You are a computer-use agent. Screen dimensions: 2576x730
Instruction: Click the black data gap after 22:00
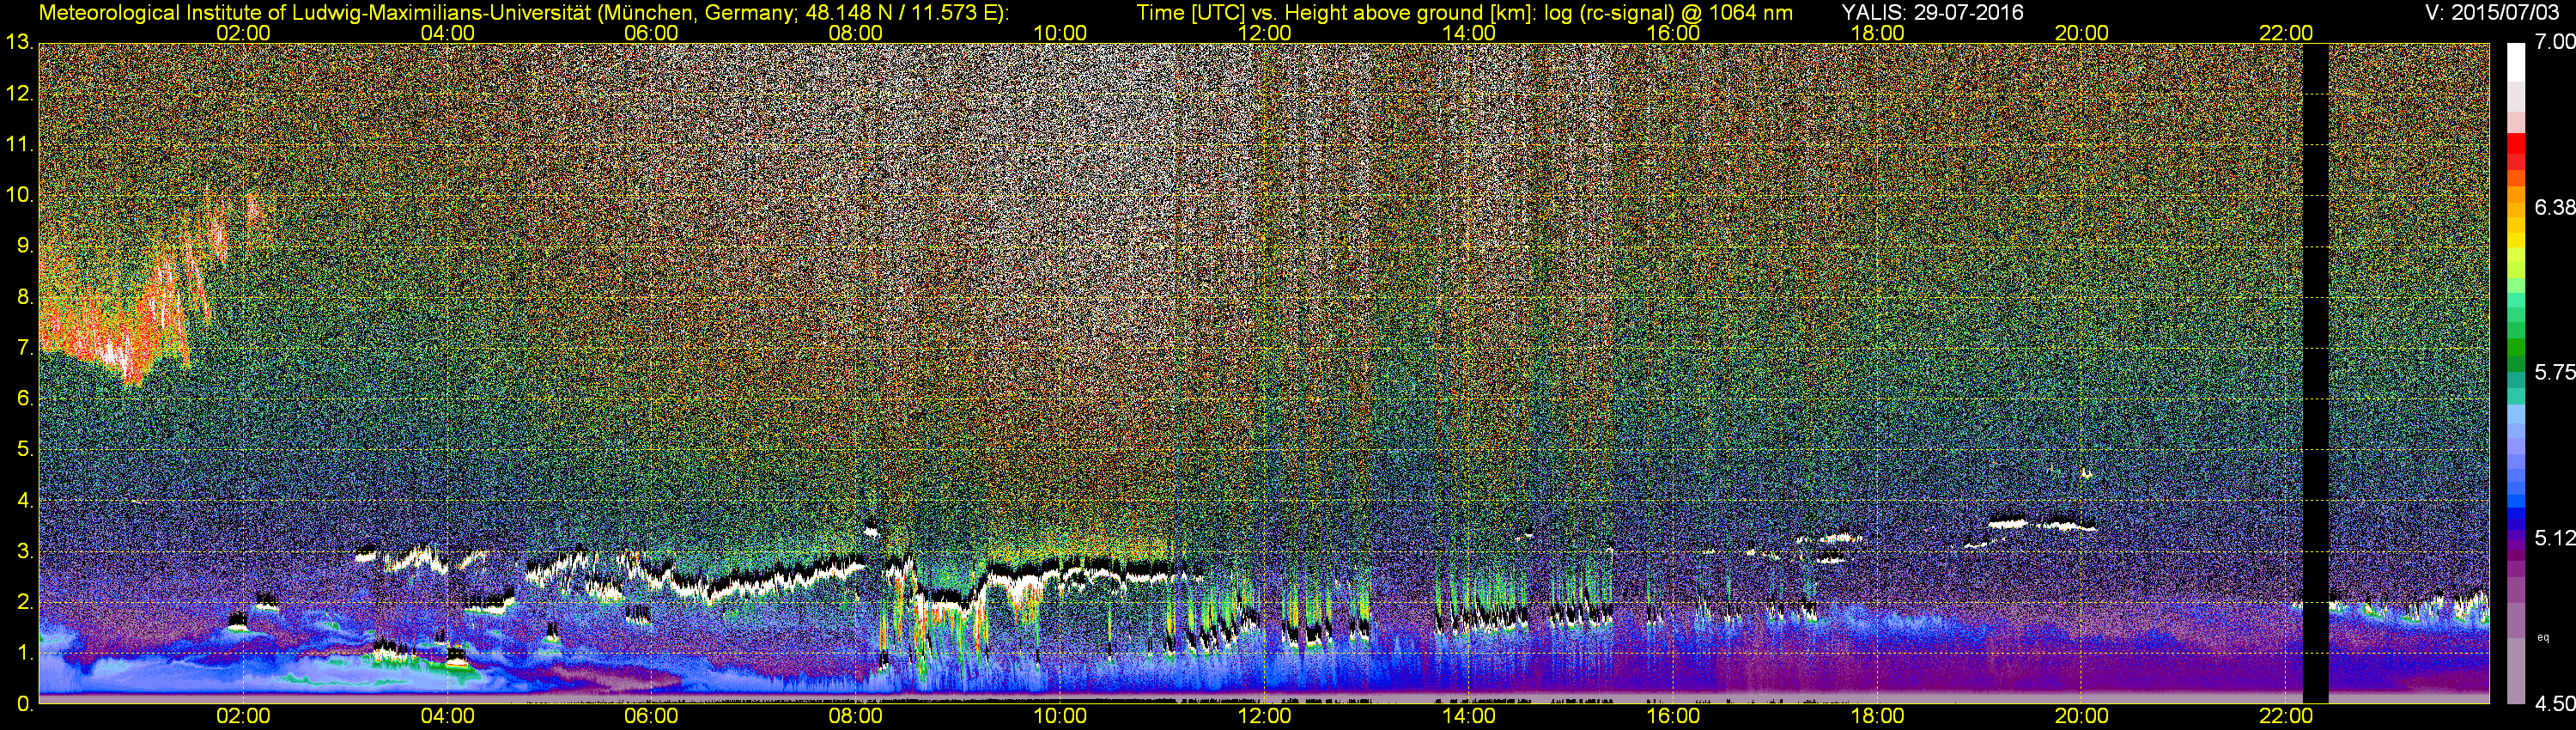(x=2315, y=370)
